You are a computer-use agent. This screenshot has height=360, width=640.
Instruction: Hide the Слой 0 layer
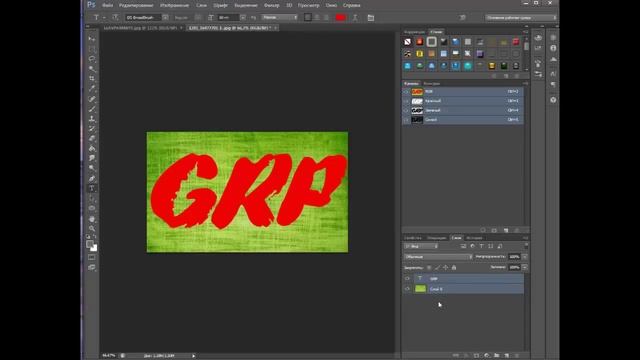(407, 289)
